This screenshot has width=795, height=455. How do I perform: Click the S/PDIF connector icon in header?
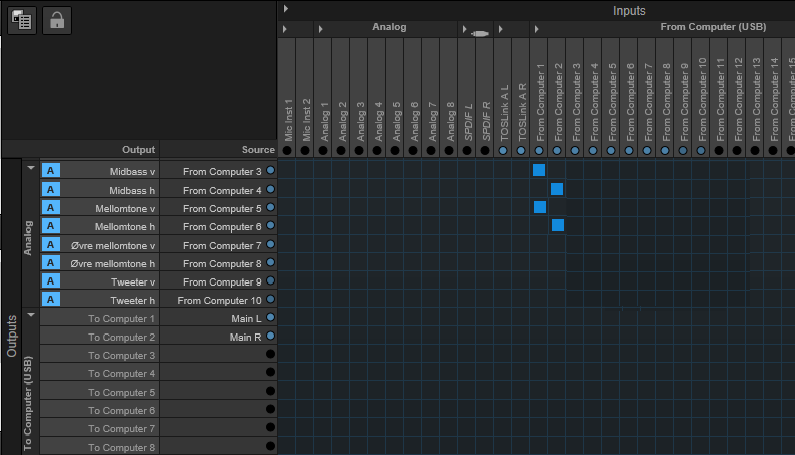click(x=479, y=34)
